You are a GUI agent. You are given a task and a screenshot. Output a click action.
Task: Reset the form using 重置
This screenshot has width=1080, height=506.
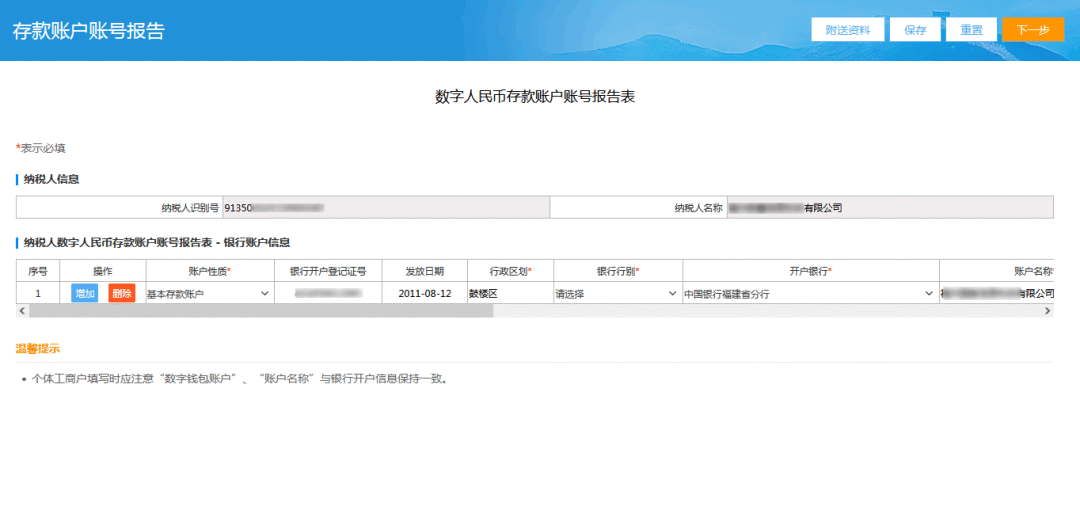pos(971,30)
